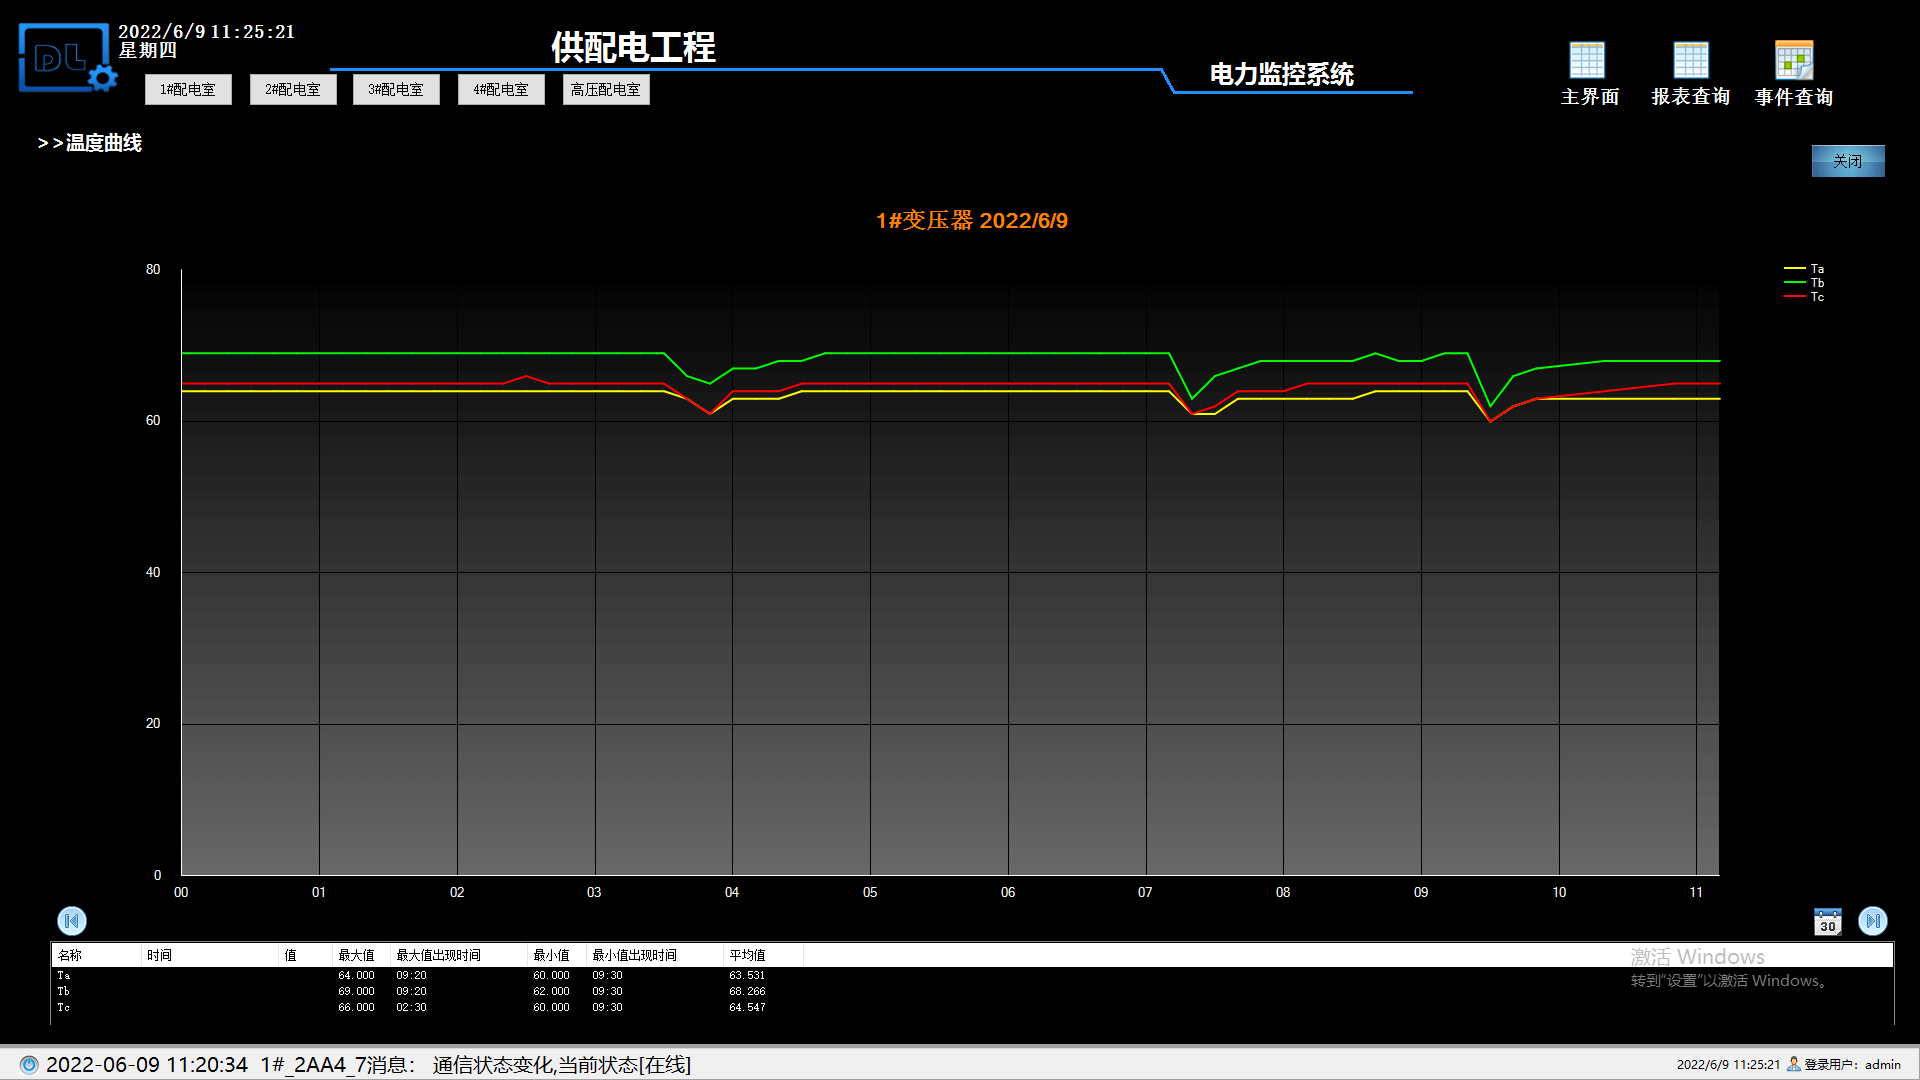Toggle the Ta yellow legend entry
This screenshot has height=1080, width=1920.
[1805, 269]
